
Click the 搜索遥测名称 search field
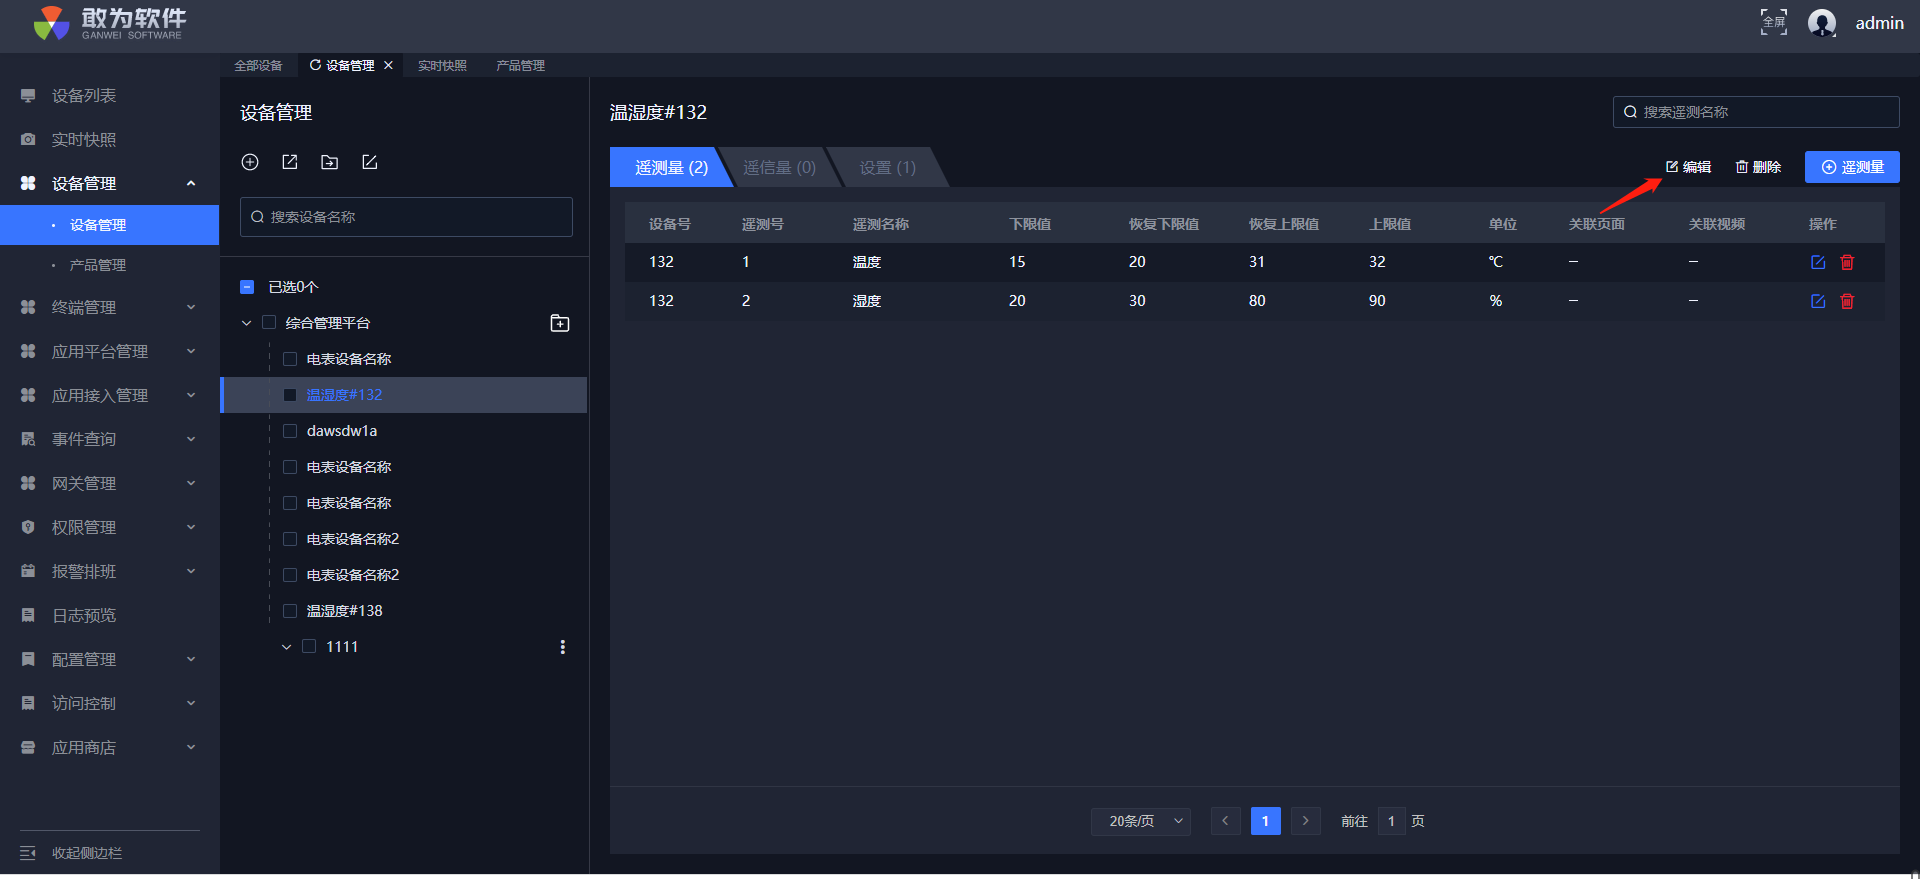[1756, 112]
